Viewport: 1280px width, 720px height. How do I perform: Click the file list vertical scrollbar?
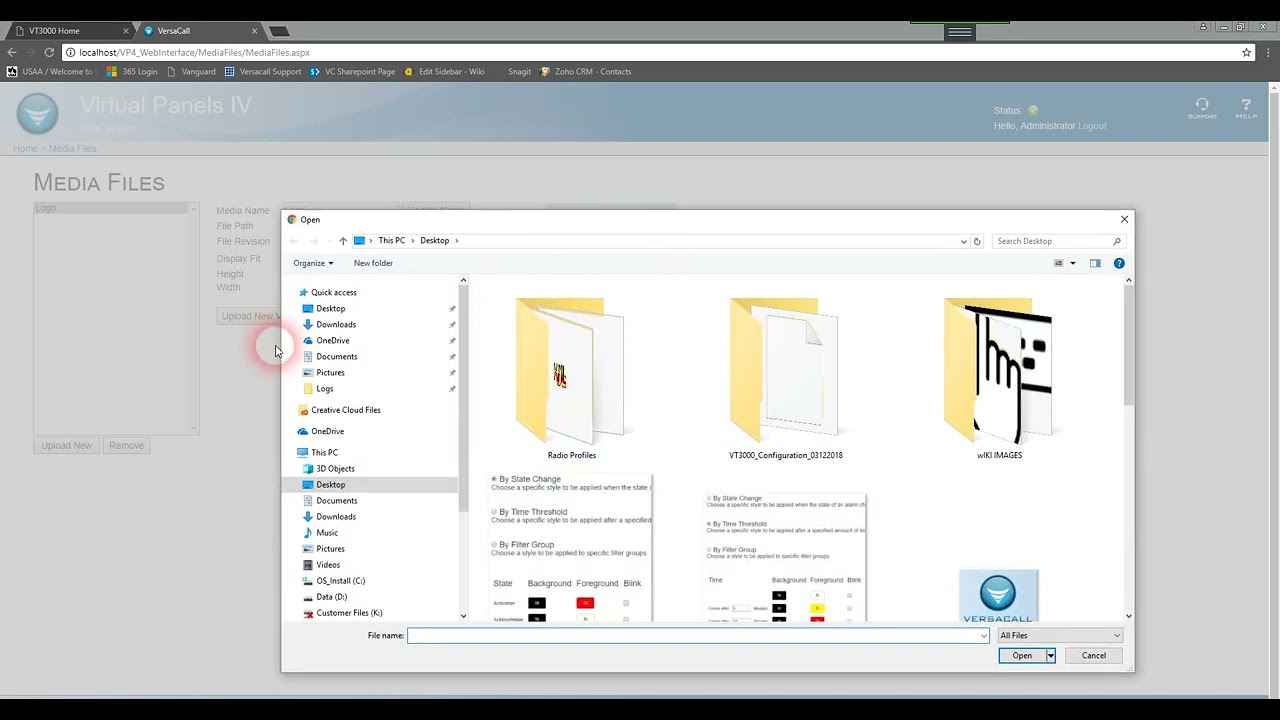coord(1129,448)
